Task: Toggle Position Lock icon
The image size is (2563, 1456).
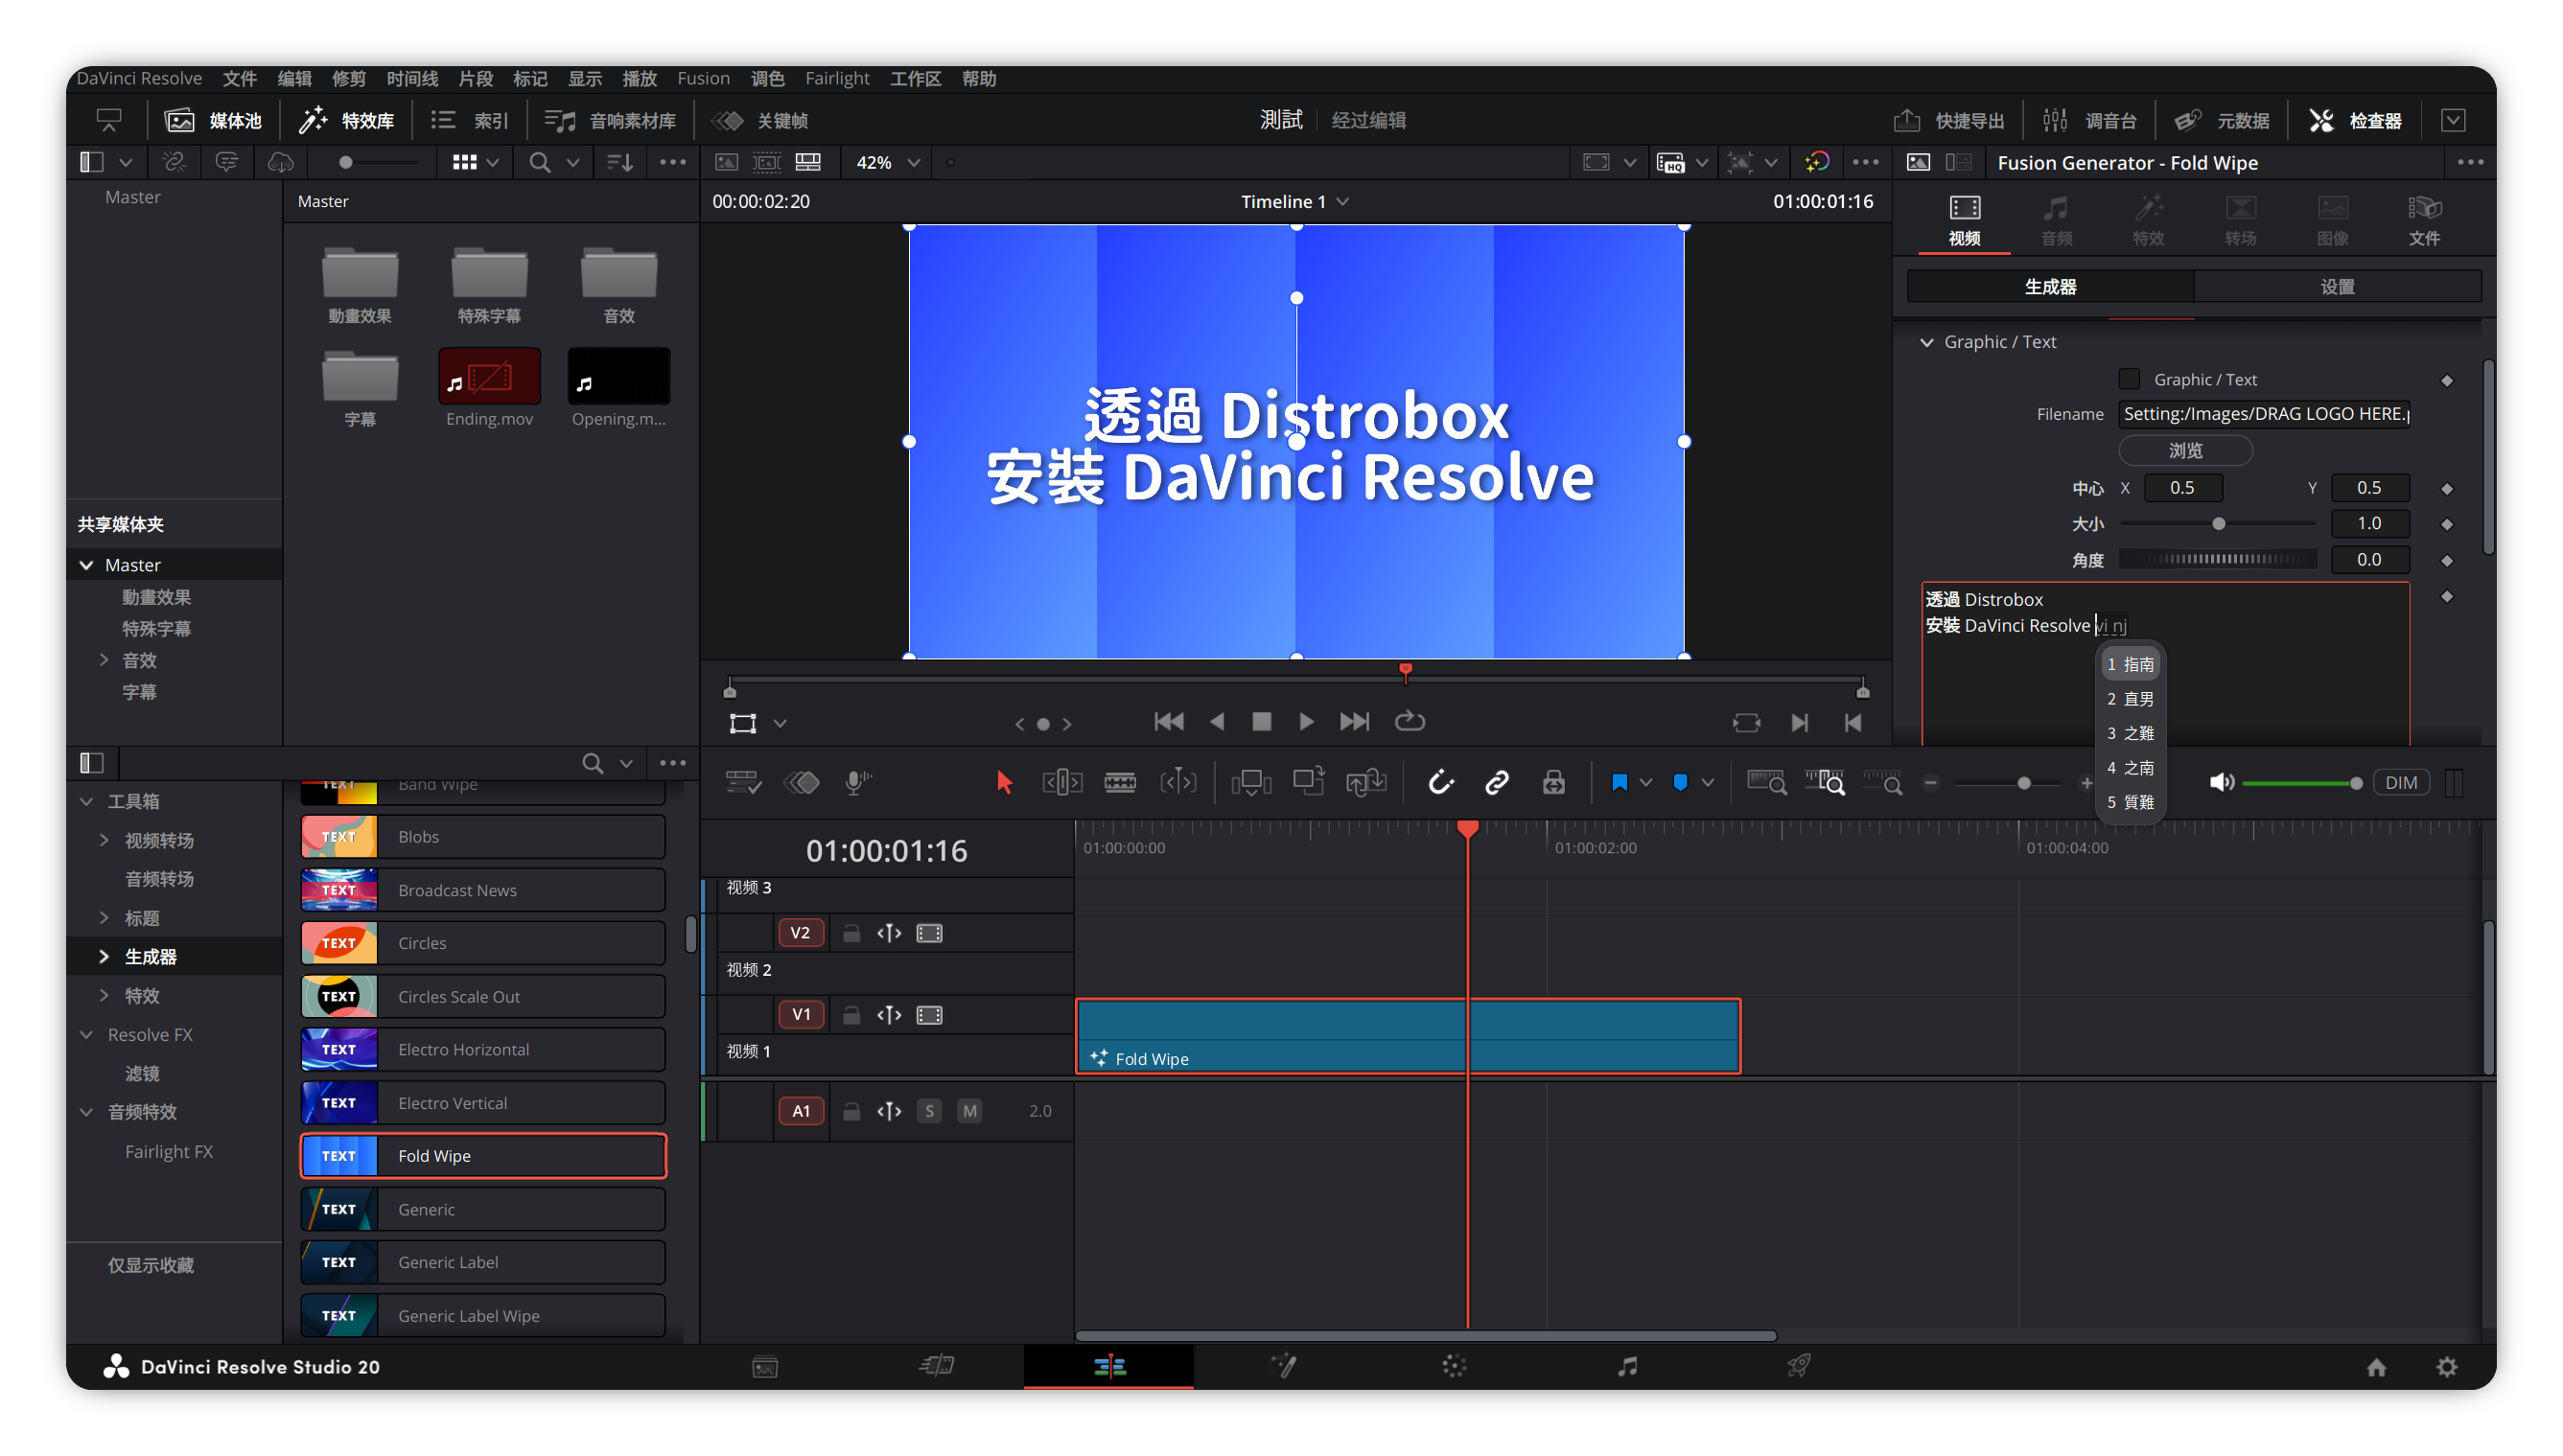Action: pyautogui.click(x=1553, y=782)
